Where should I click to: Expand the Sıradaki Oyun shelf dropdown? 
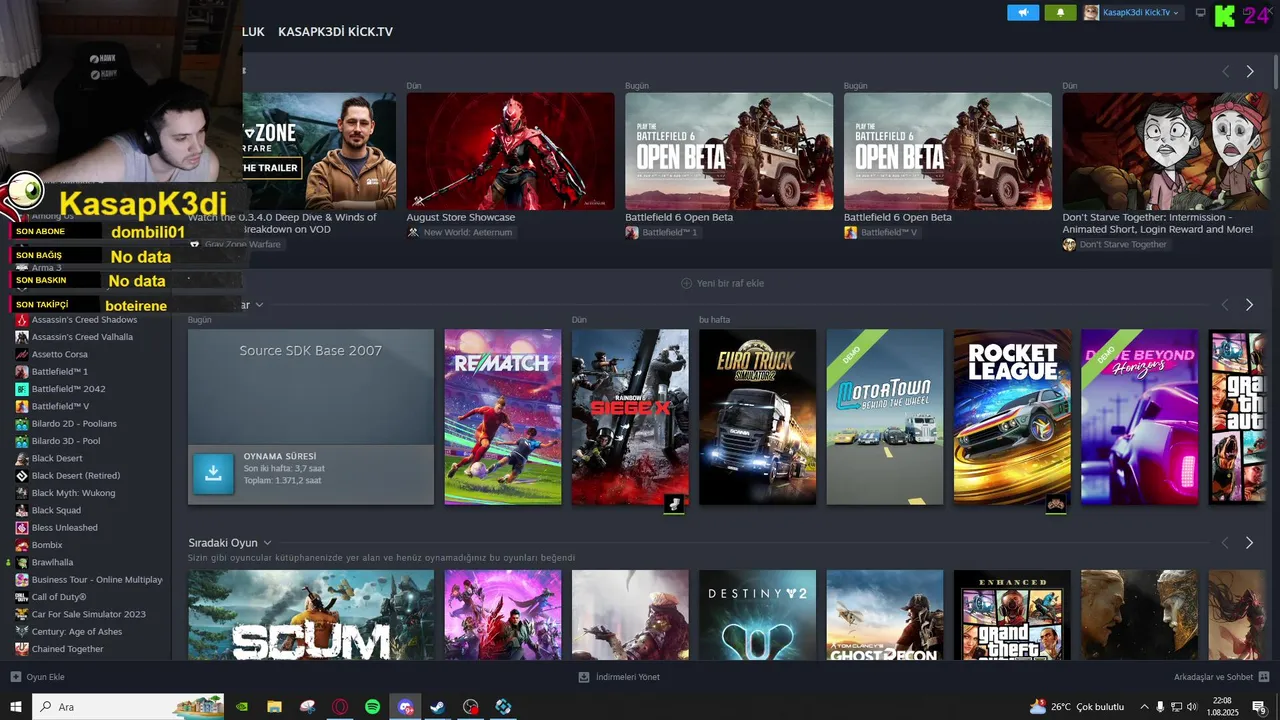click(267, 543)
